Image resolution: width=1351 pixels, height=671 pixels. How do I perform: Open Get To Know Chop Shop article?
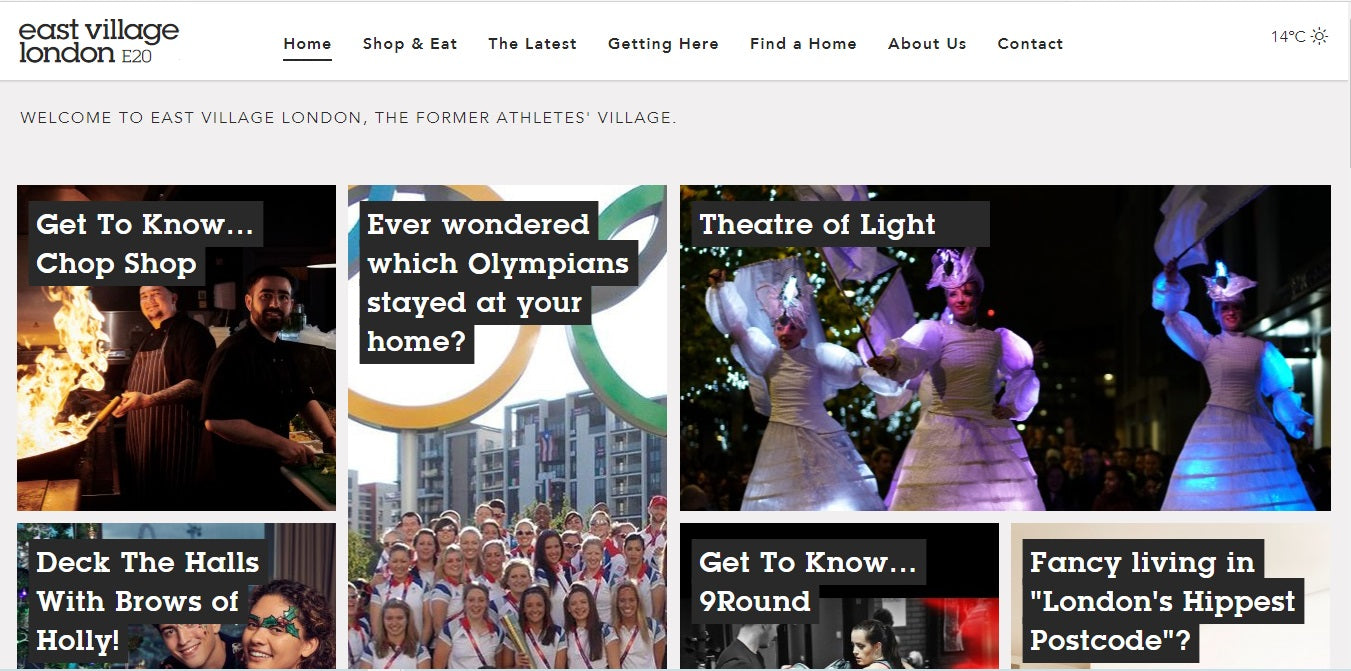click(176, 348)
